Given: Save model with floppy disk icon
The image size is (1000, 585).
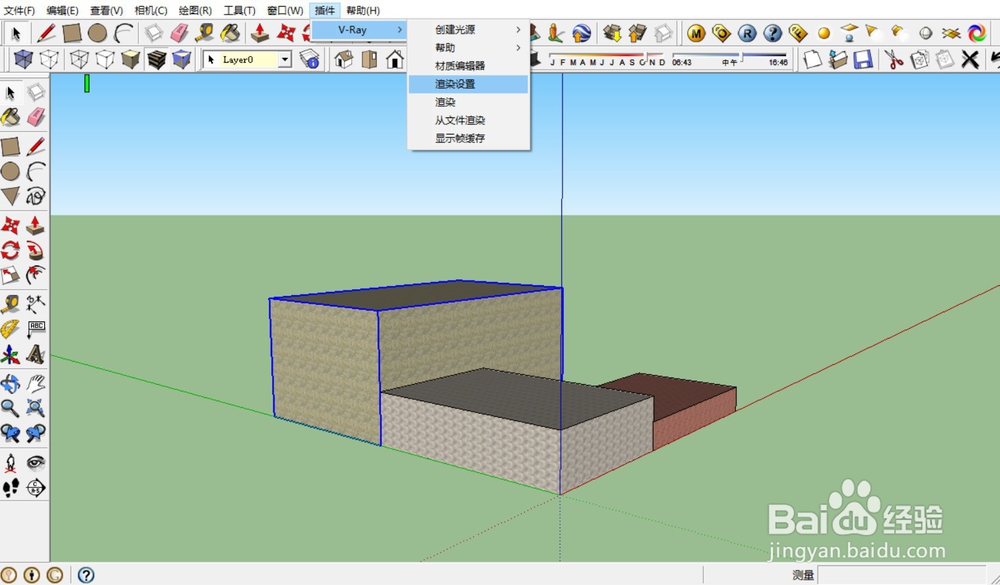Looking at the screenshot, I should pos(863,59).
